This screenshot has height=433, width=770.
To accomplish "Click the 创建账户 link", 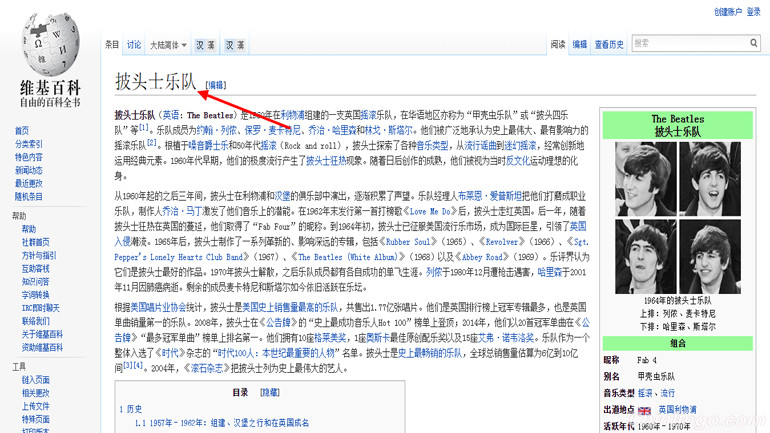I will tap(728, 12).
